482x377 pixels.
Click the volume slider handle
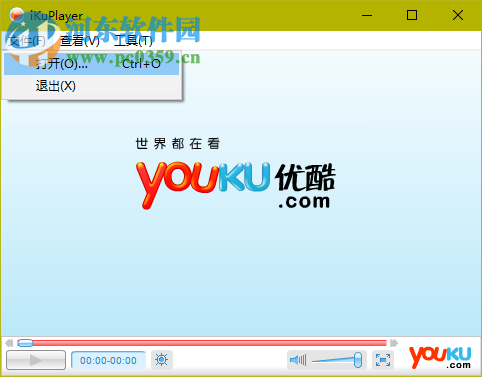tap(358, 360)
